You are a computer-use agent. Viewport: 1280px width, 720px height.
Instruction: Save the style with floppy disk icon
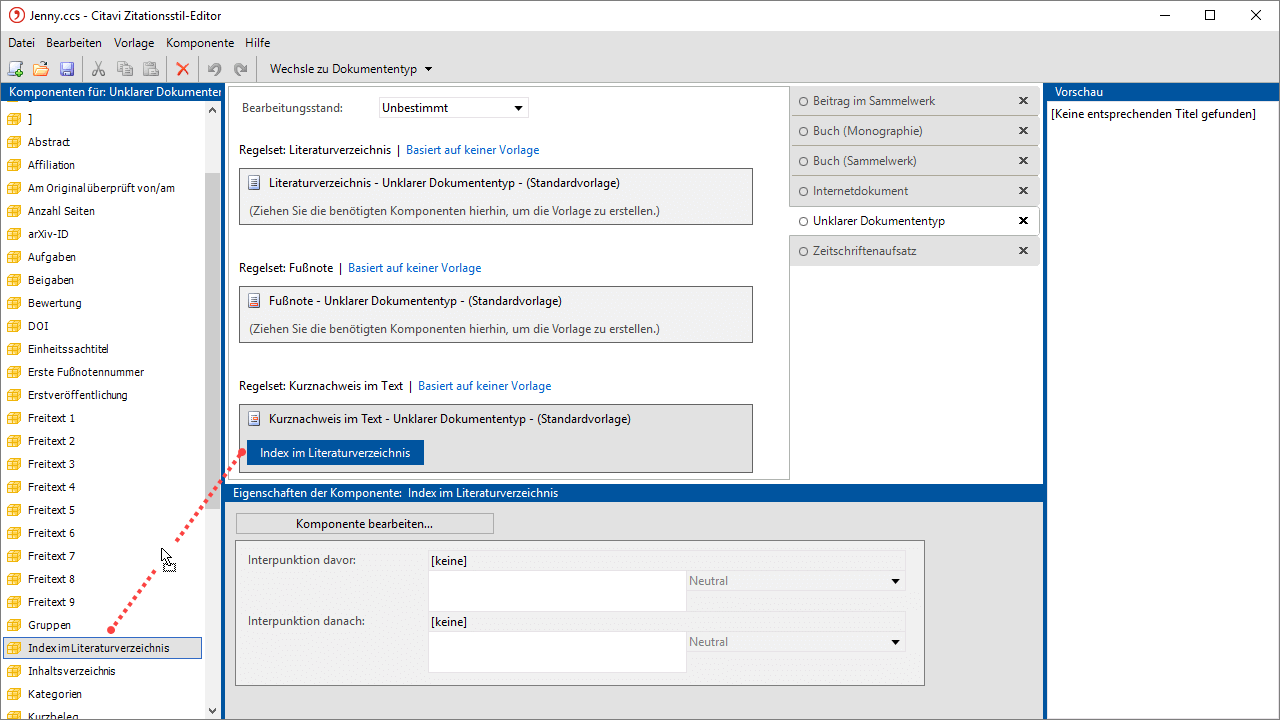tap(67, 69)
